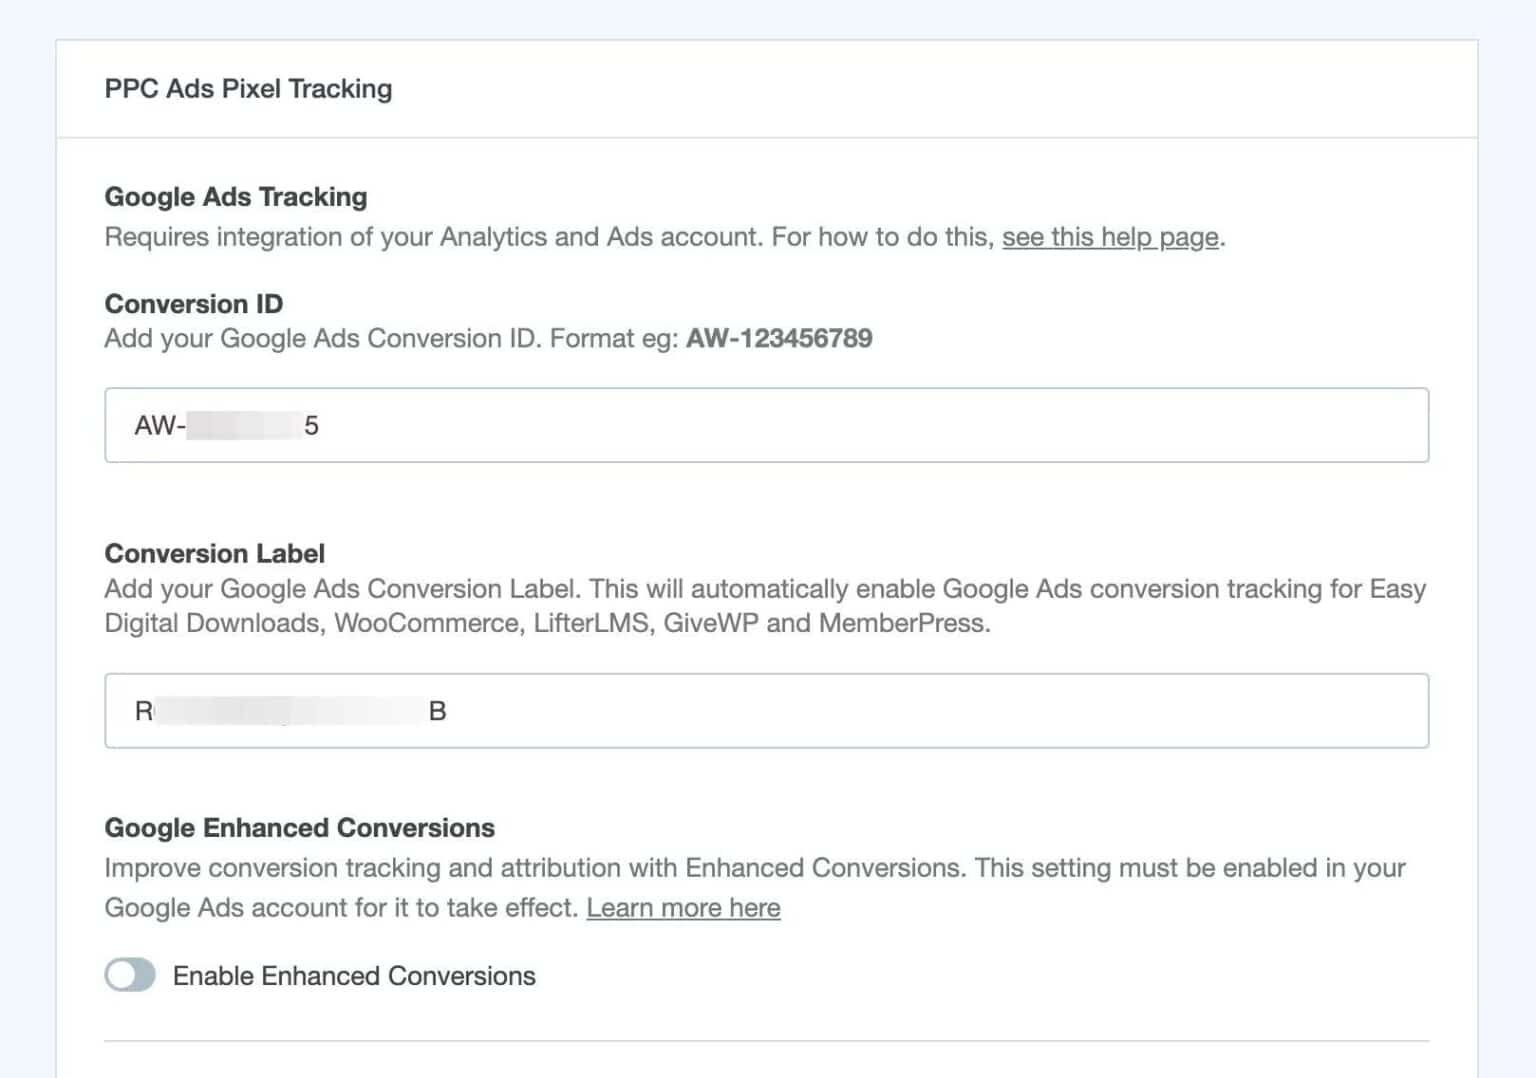This screenshot has width=1536, height=1078.
Task: Switch off Enhanced Conversions setting
Action: pos(131,975)
